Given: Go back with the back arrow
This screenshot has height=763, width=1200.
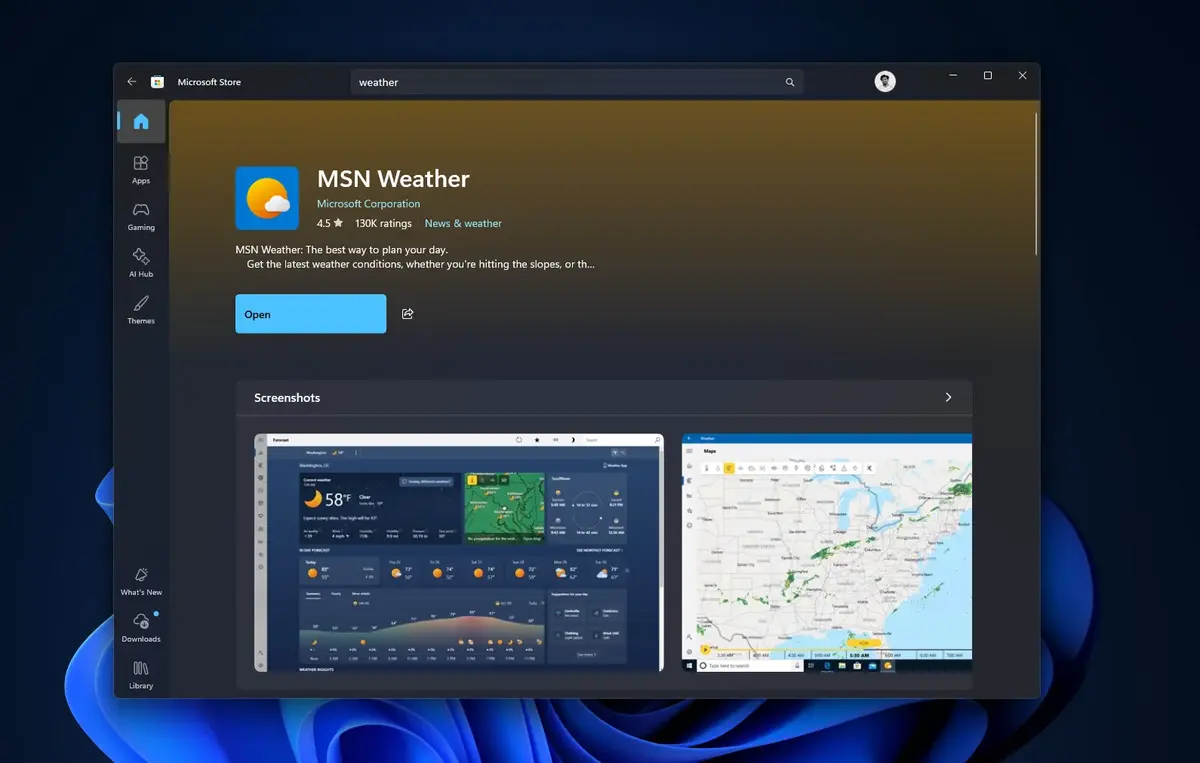Looking at the screenshot, I should coord(132,82).
